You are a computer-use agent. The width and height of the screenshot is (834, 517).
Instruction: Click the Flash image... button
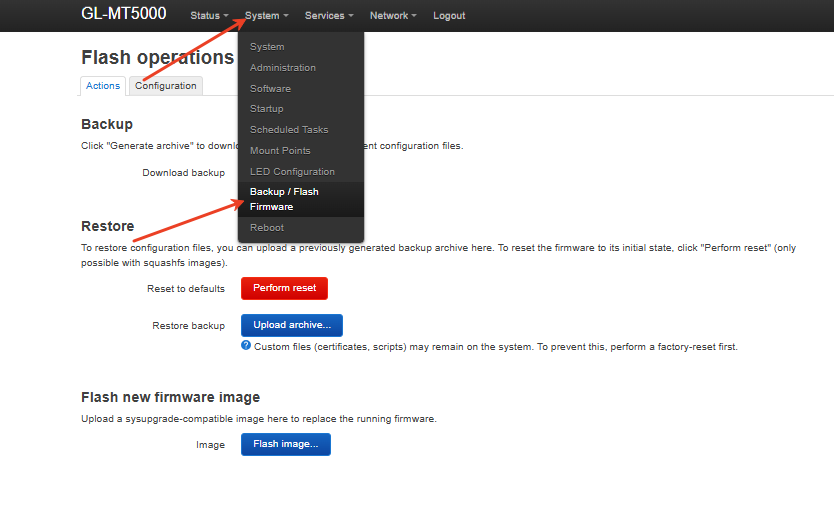286,444
